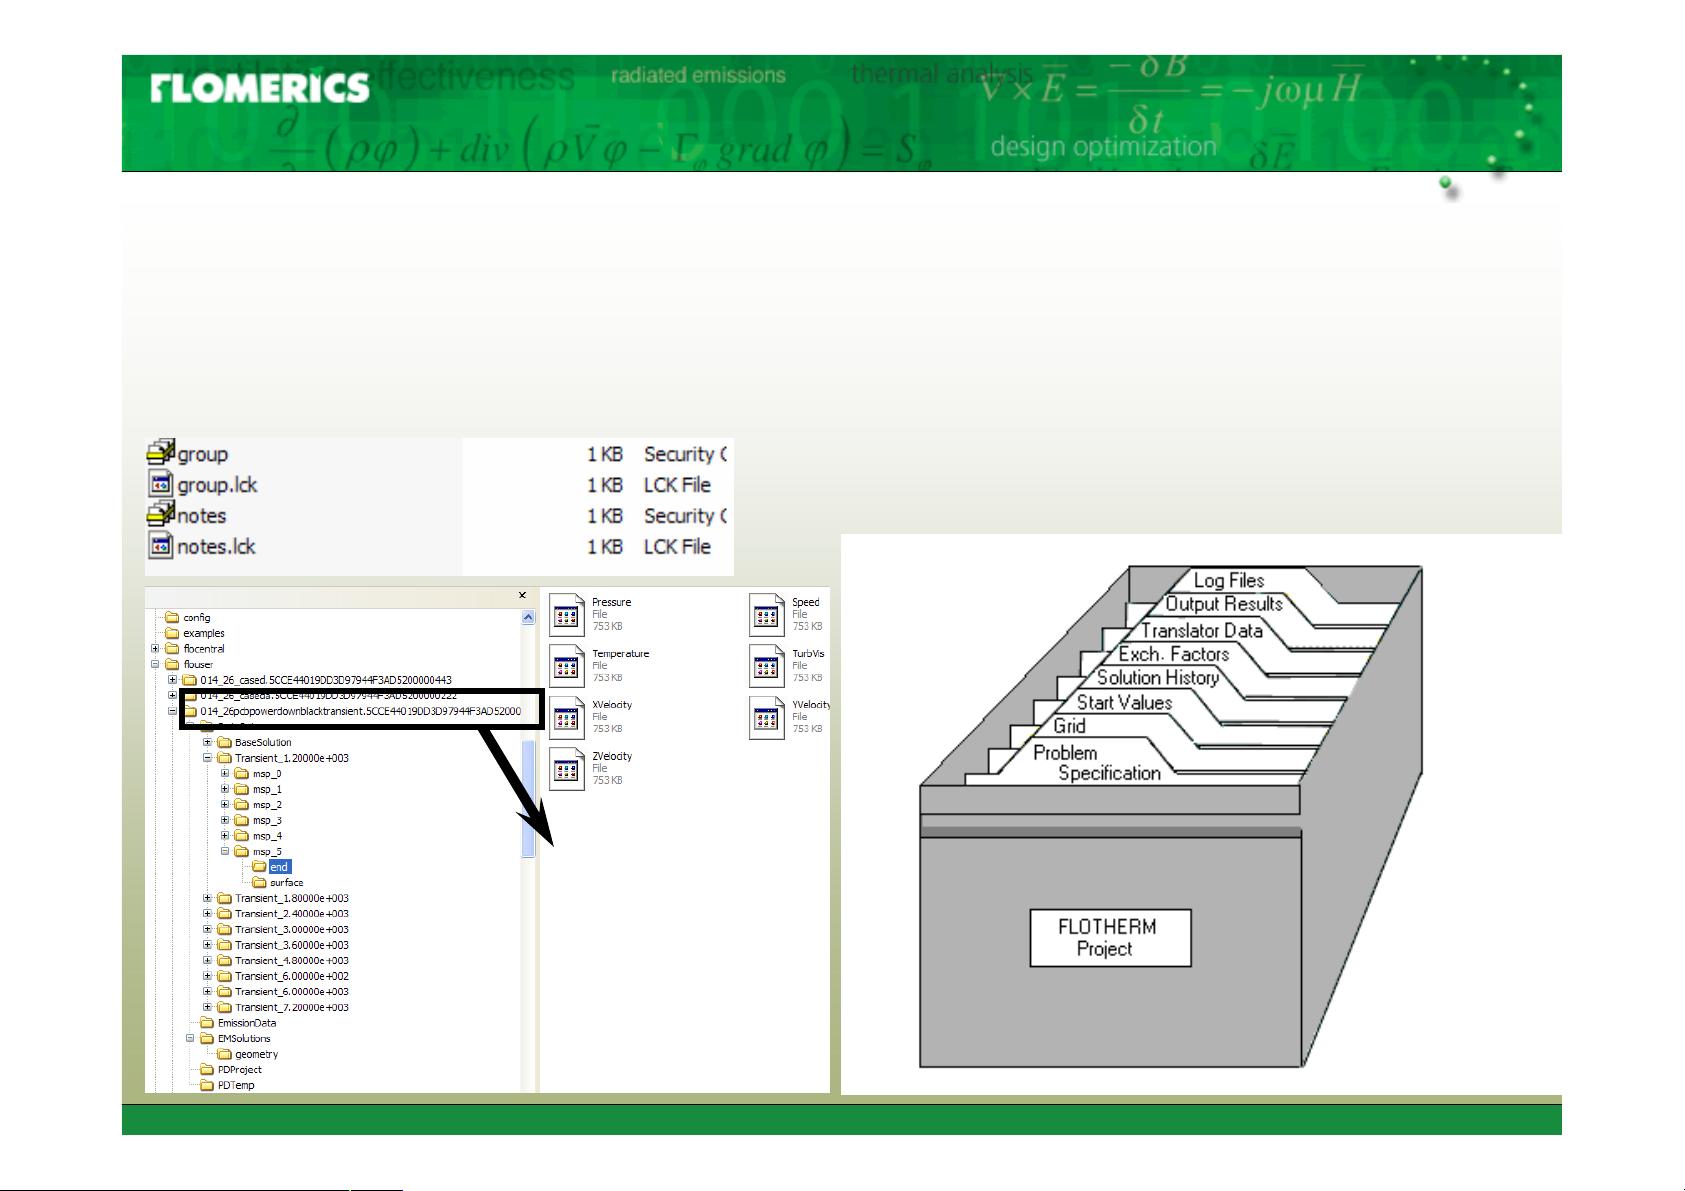Click the EmissionData folder icon
Viewport: 1685px width, 1191px height.
pyautogui.click(x=207, y=1023)
